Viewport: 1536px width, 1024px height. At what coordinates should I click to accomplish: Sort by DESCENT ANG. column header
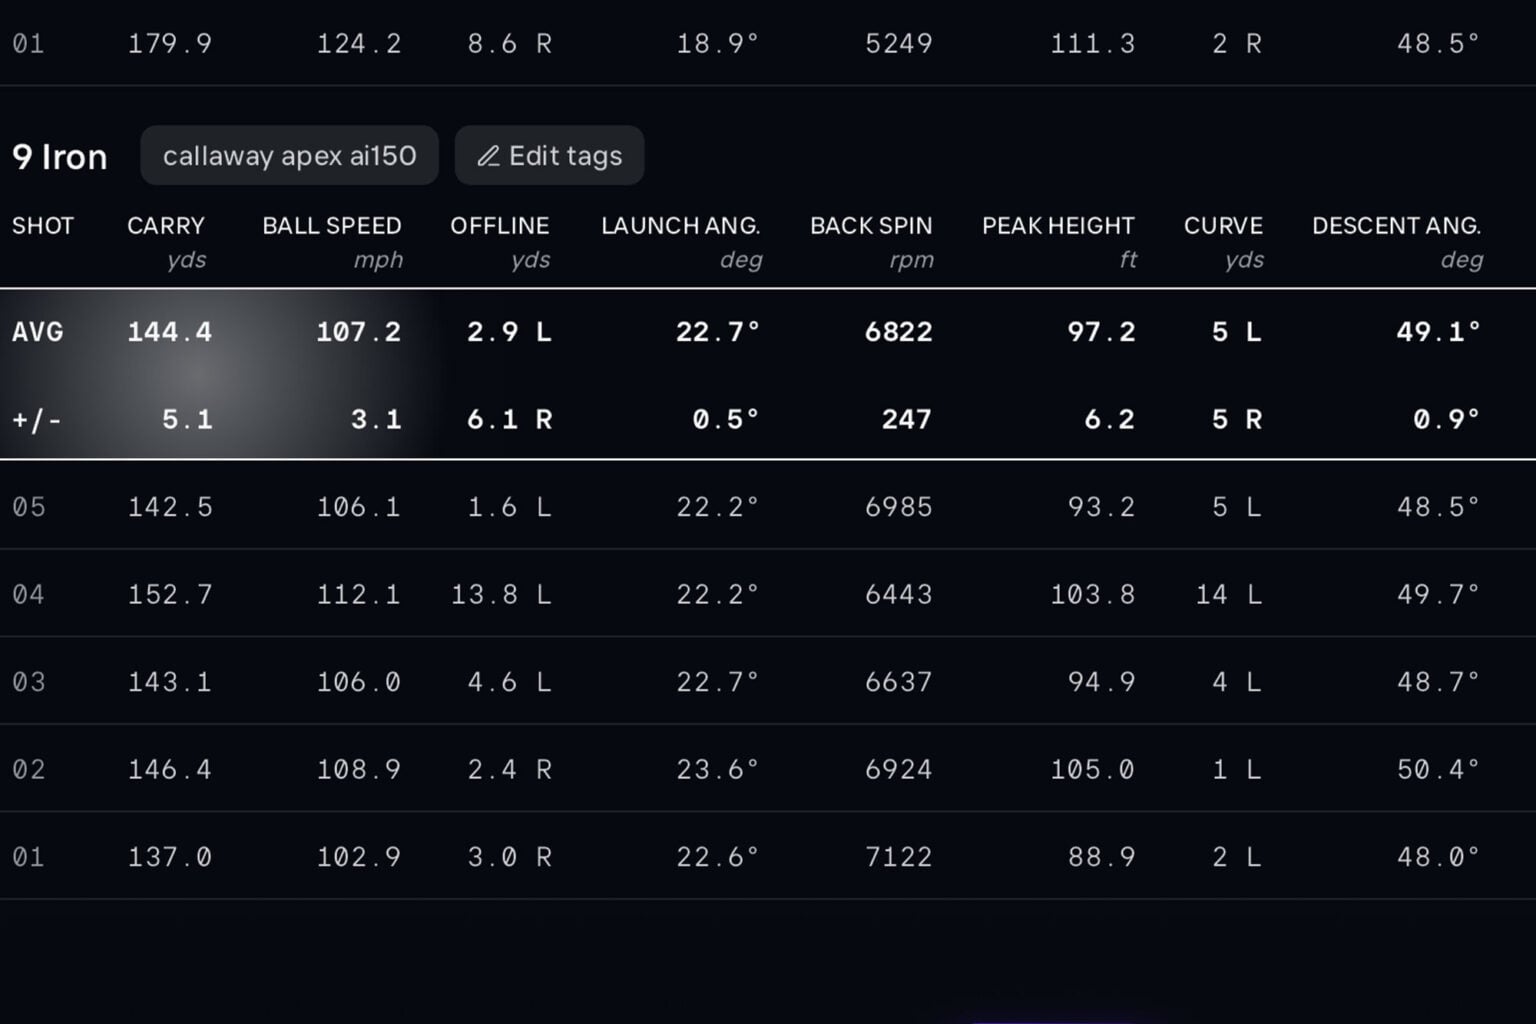click(1397, 226)
